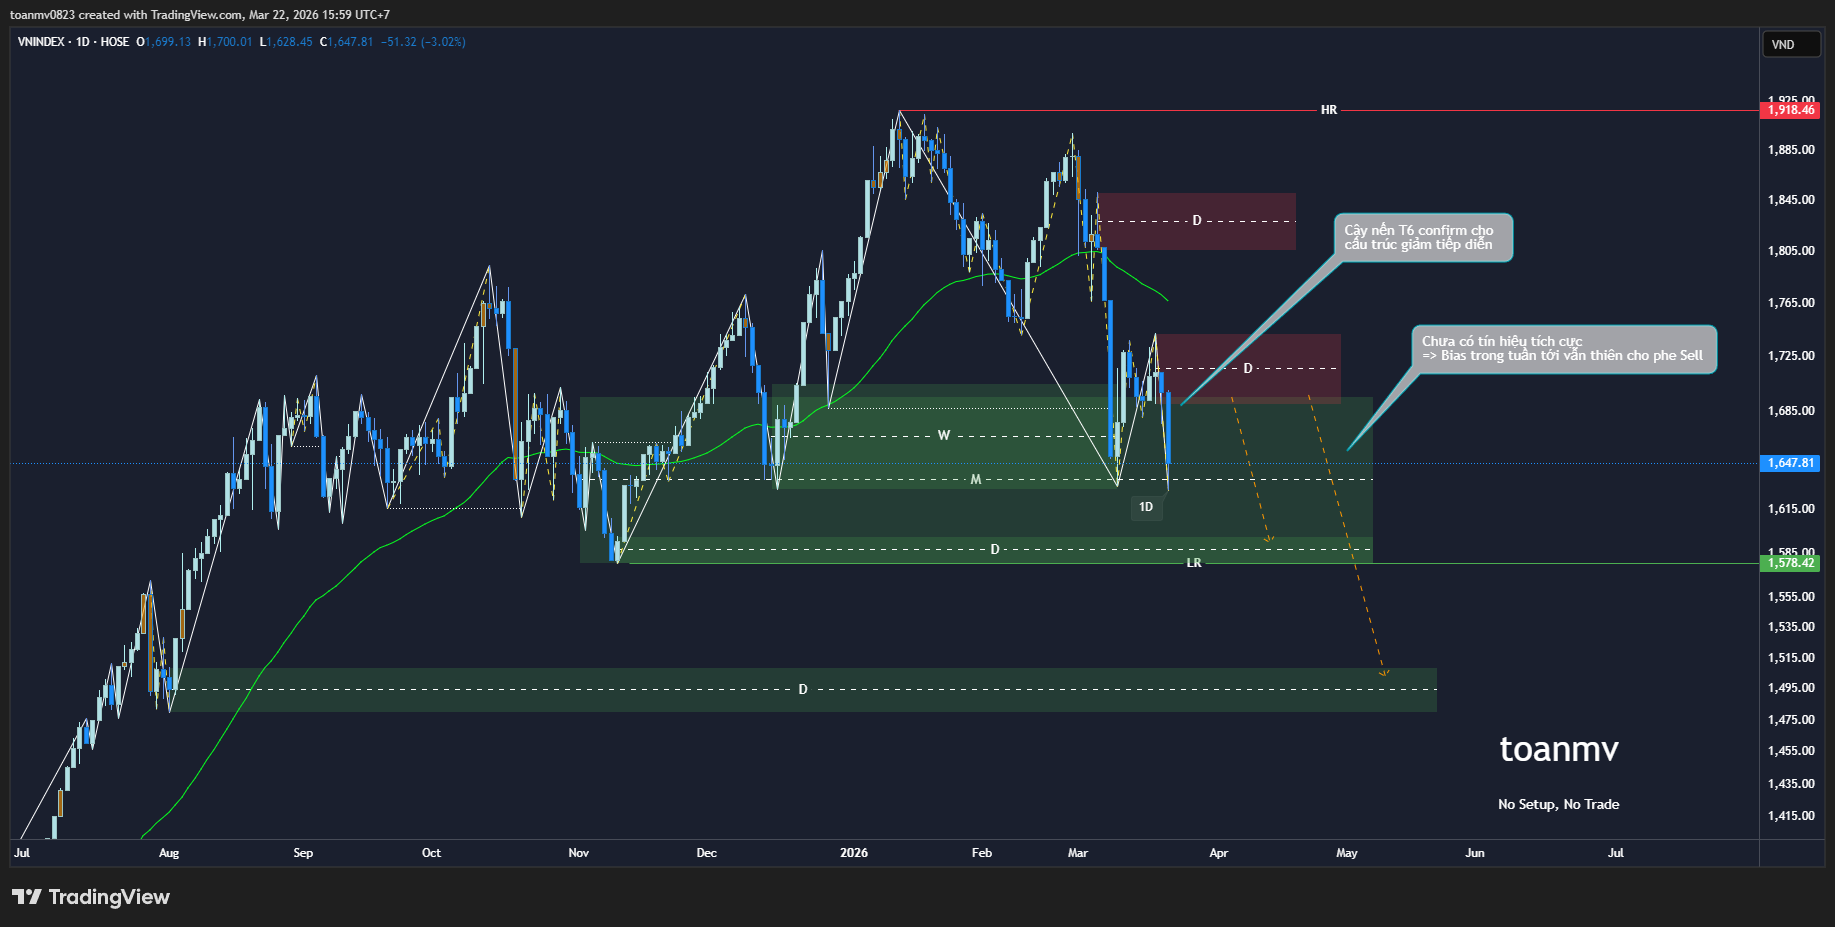Click Mar on the time axis
1835x927 pixels.
coord(1077,853)
